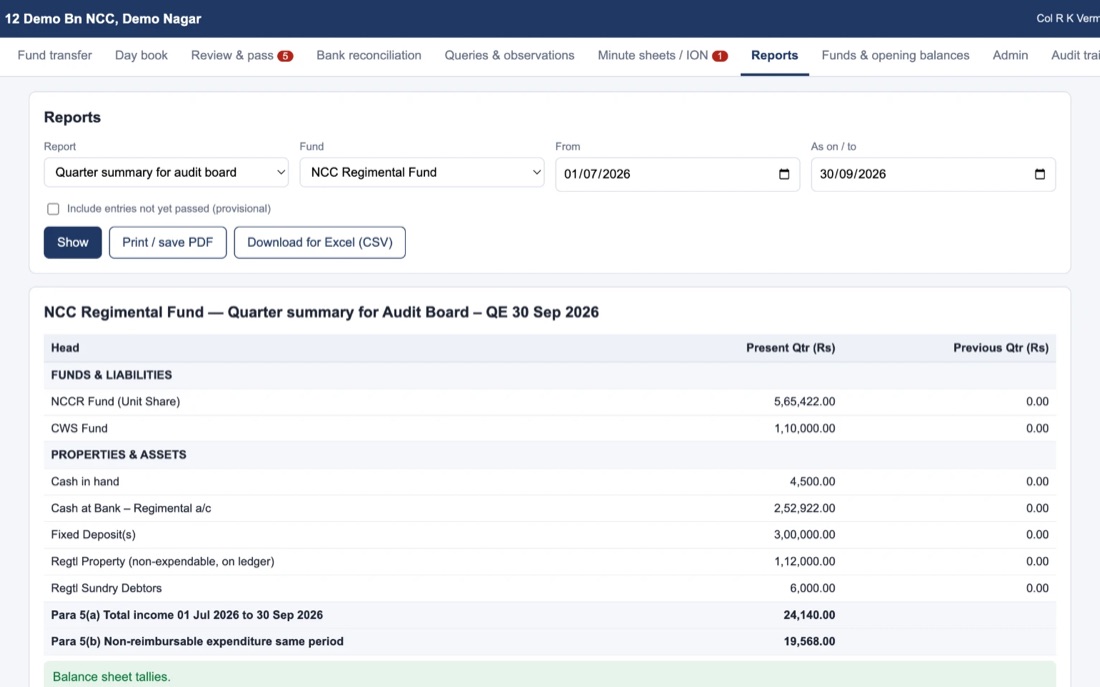Open the Fund selection dropdown
This screenshot has height=687, width=1100.
(422, 173)
